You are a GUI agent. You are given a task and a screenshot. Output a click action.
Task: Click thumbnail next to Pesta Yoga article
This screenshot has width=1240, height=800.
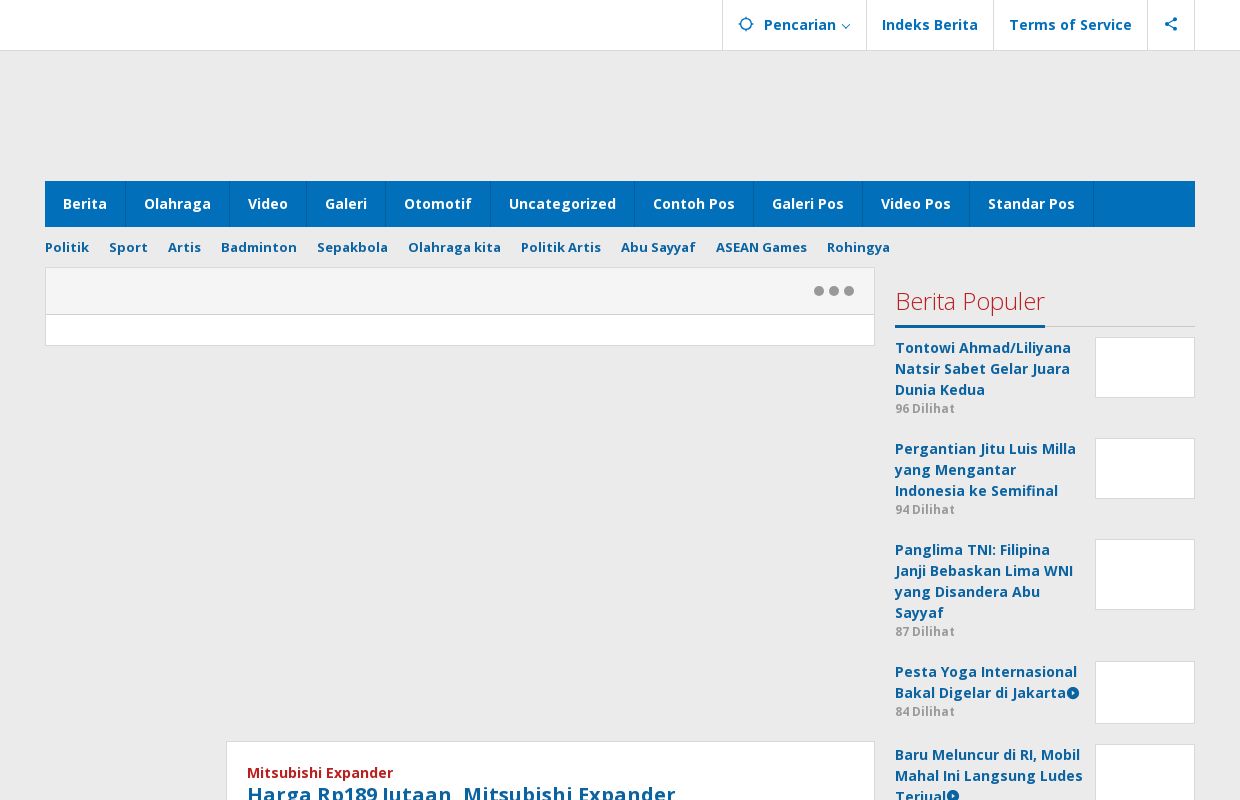pos(1144,692)
